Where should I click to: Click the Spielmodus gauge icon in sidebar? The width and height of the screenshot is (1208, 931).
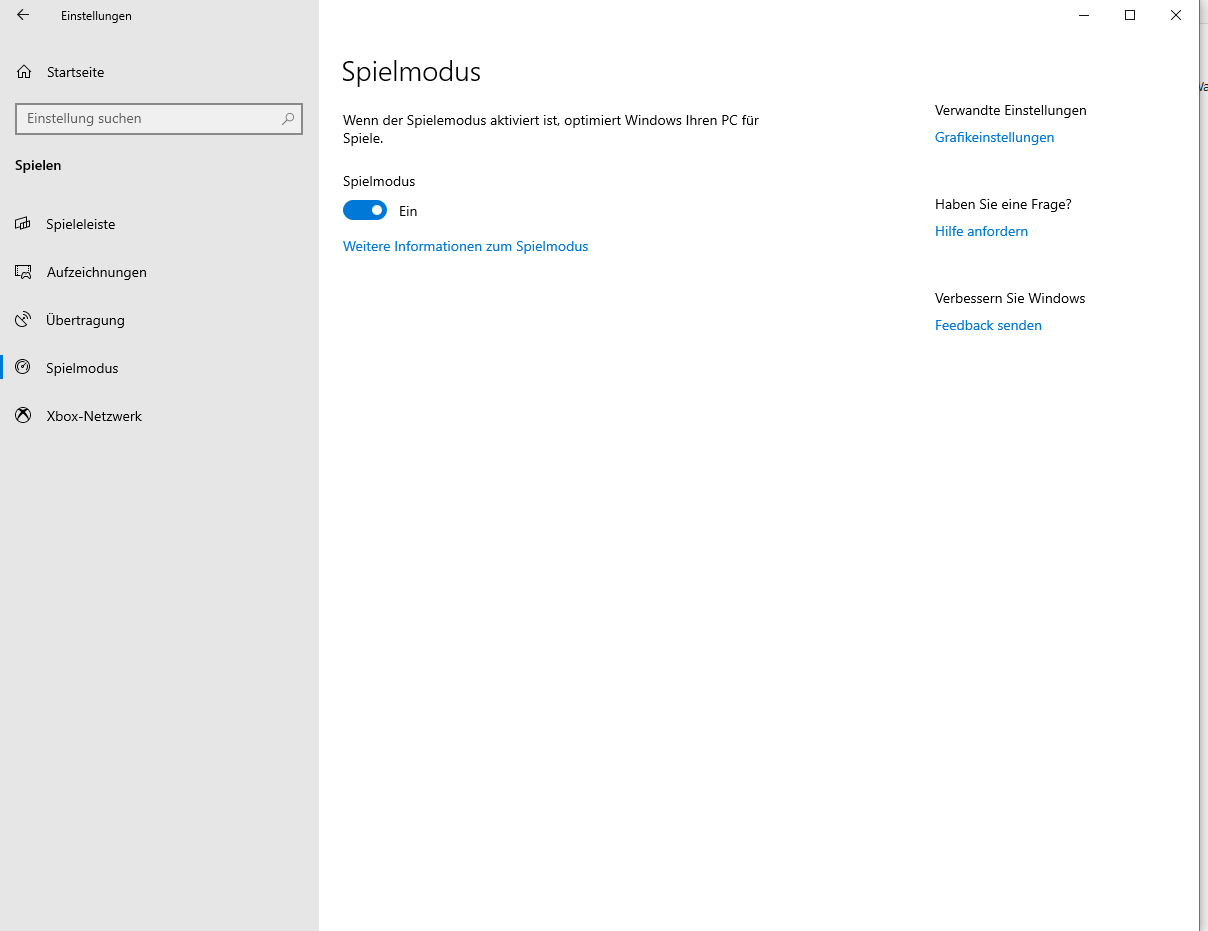click(x=23, y=368)
